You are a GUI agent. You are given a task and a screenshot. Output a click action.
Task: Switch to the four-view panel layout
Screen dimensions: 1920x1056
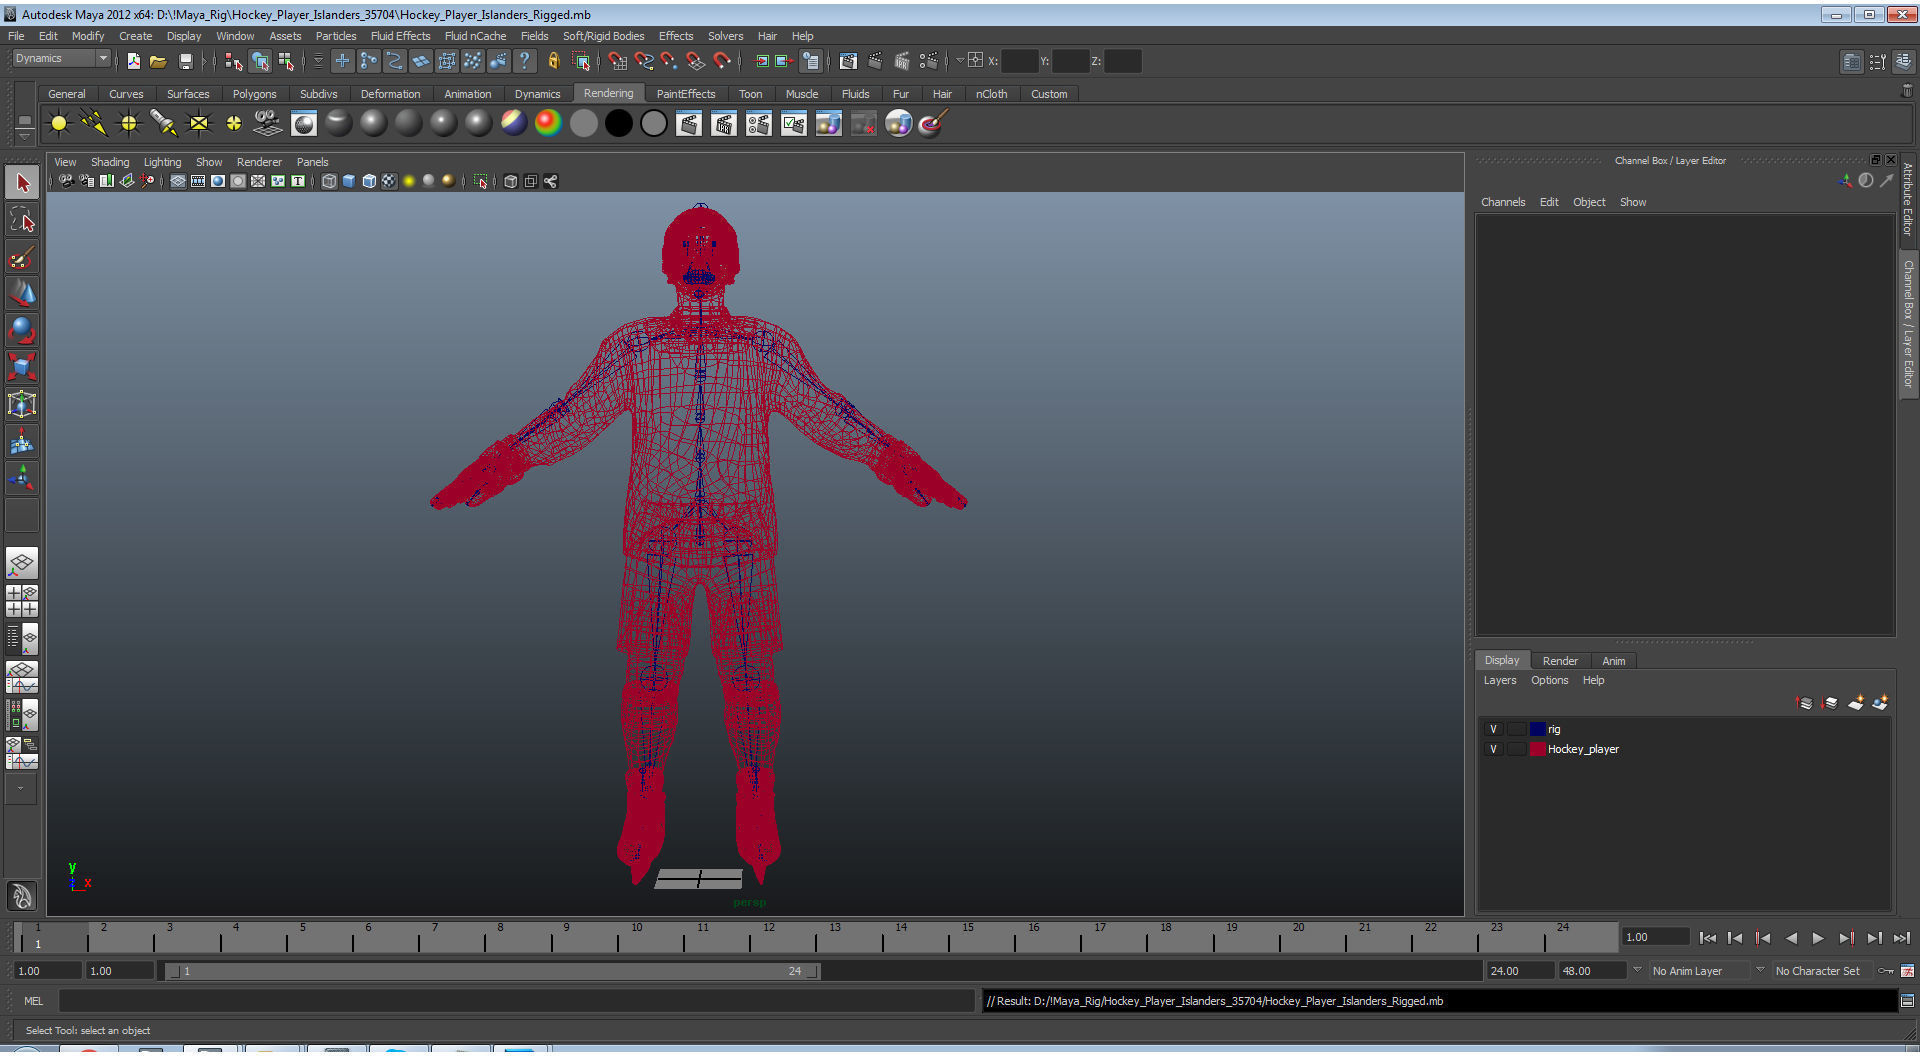tap(22, 601)
